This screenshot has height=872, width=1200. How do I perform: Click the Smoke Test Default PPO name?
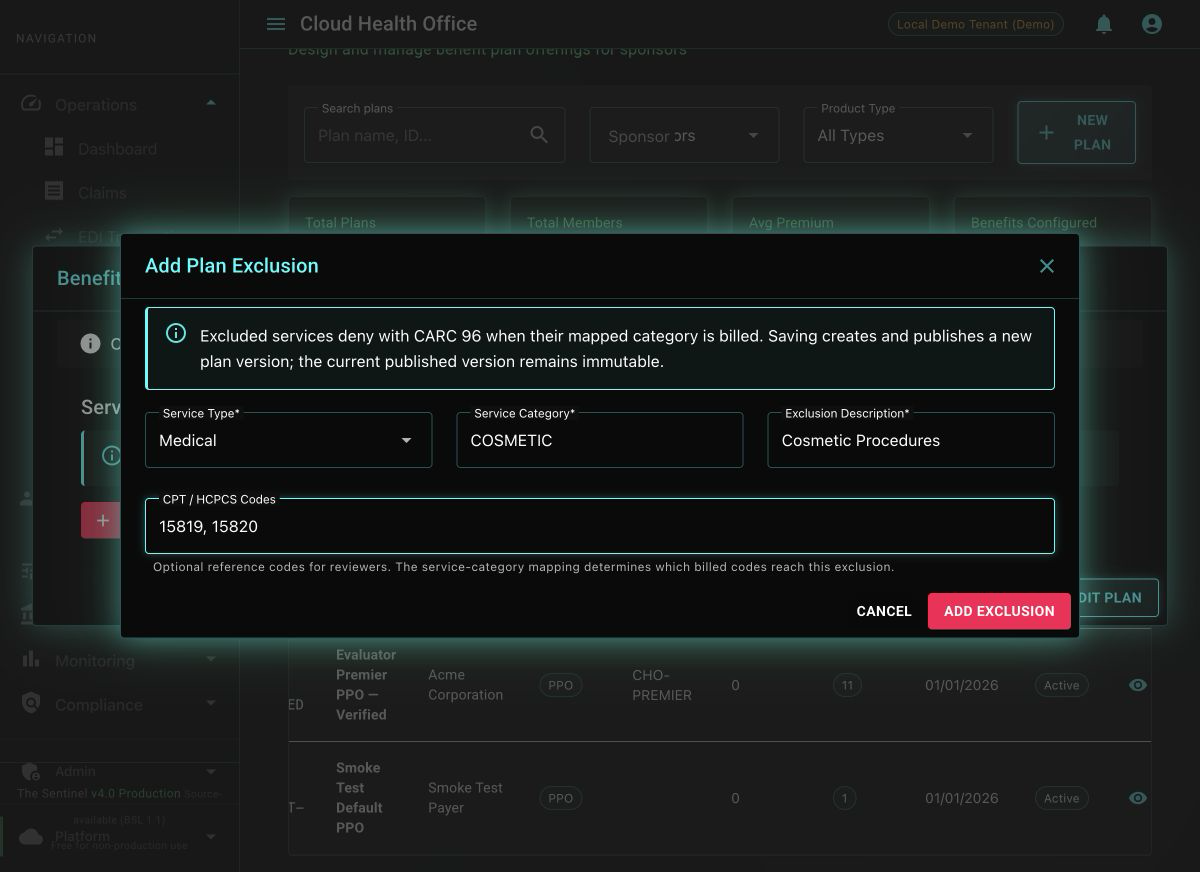pos(360,798)
